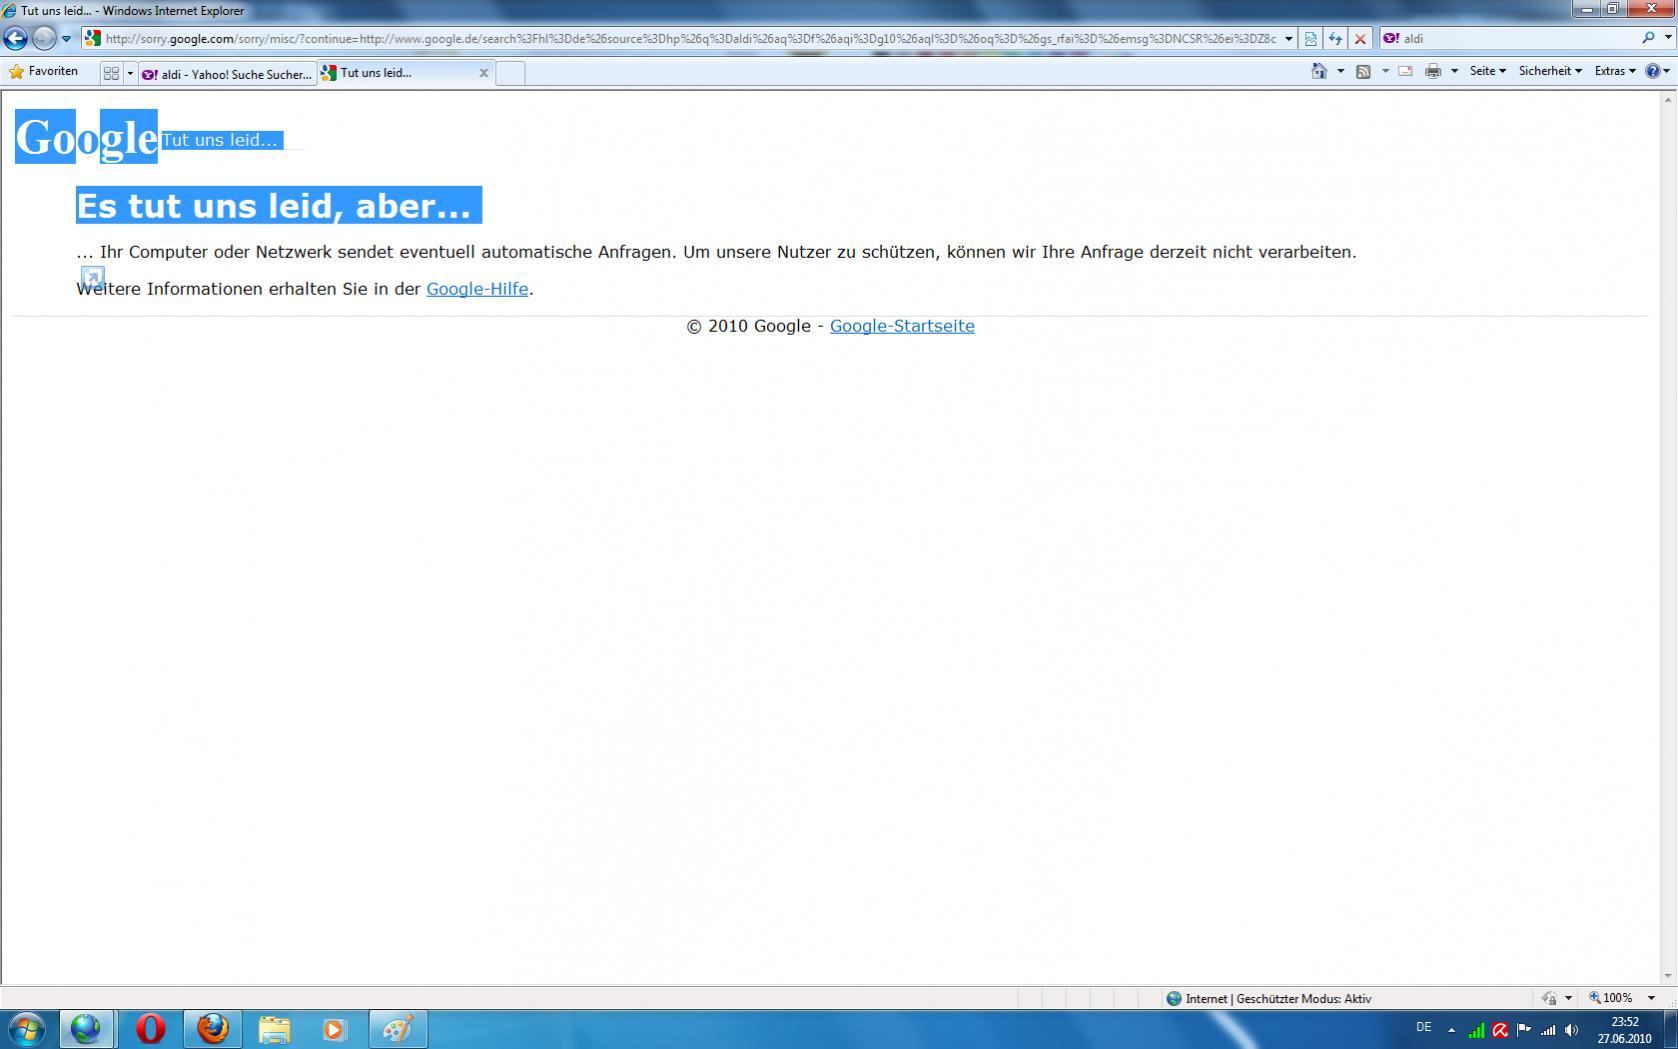Viewport: 1678px width, 1049px height.
Task: Open the search provider options dropdown
Action: pyautogui.click(x=1668, y=38)
